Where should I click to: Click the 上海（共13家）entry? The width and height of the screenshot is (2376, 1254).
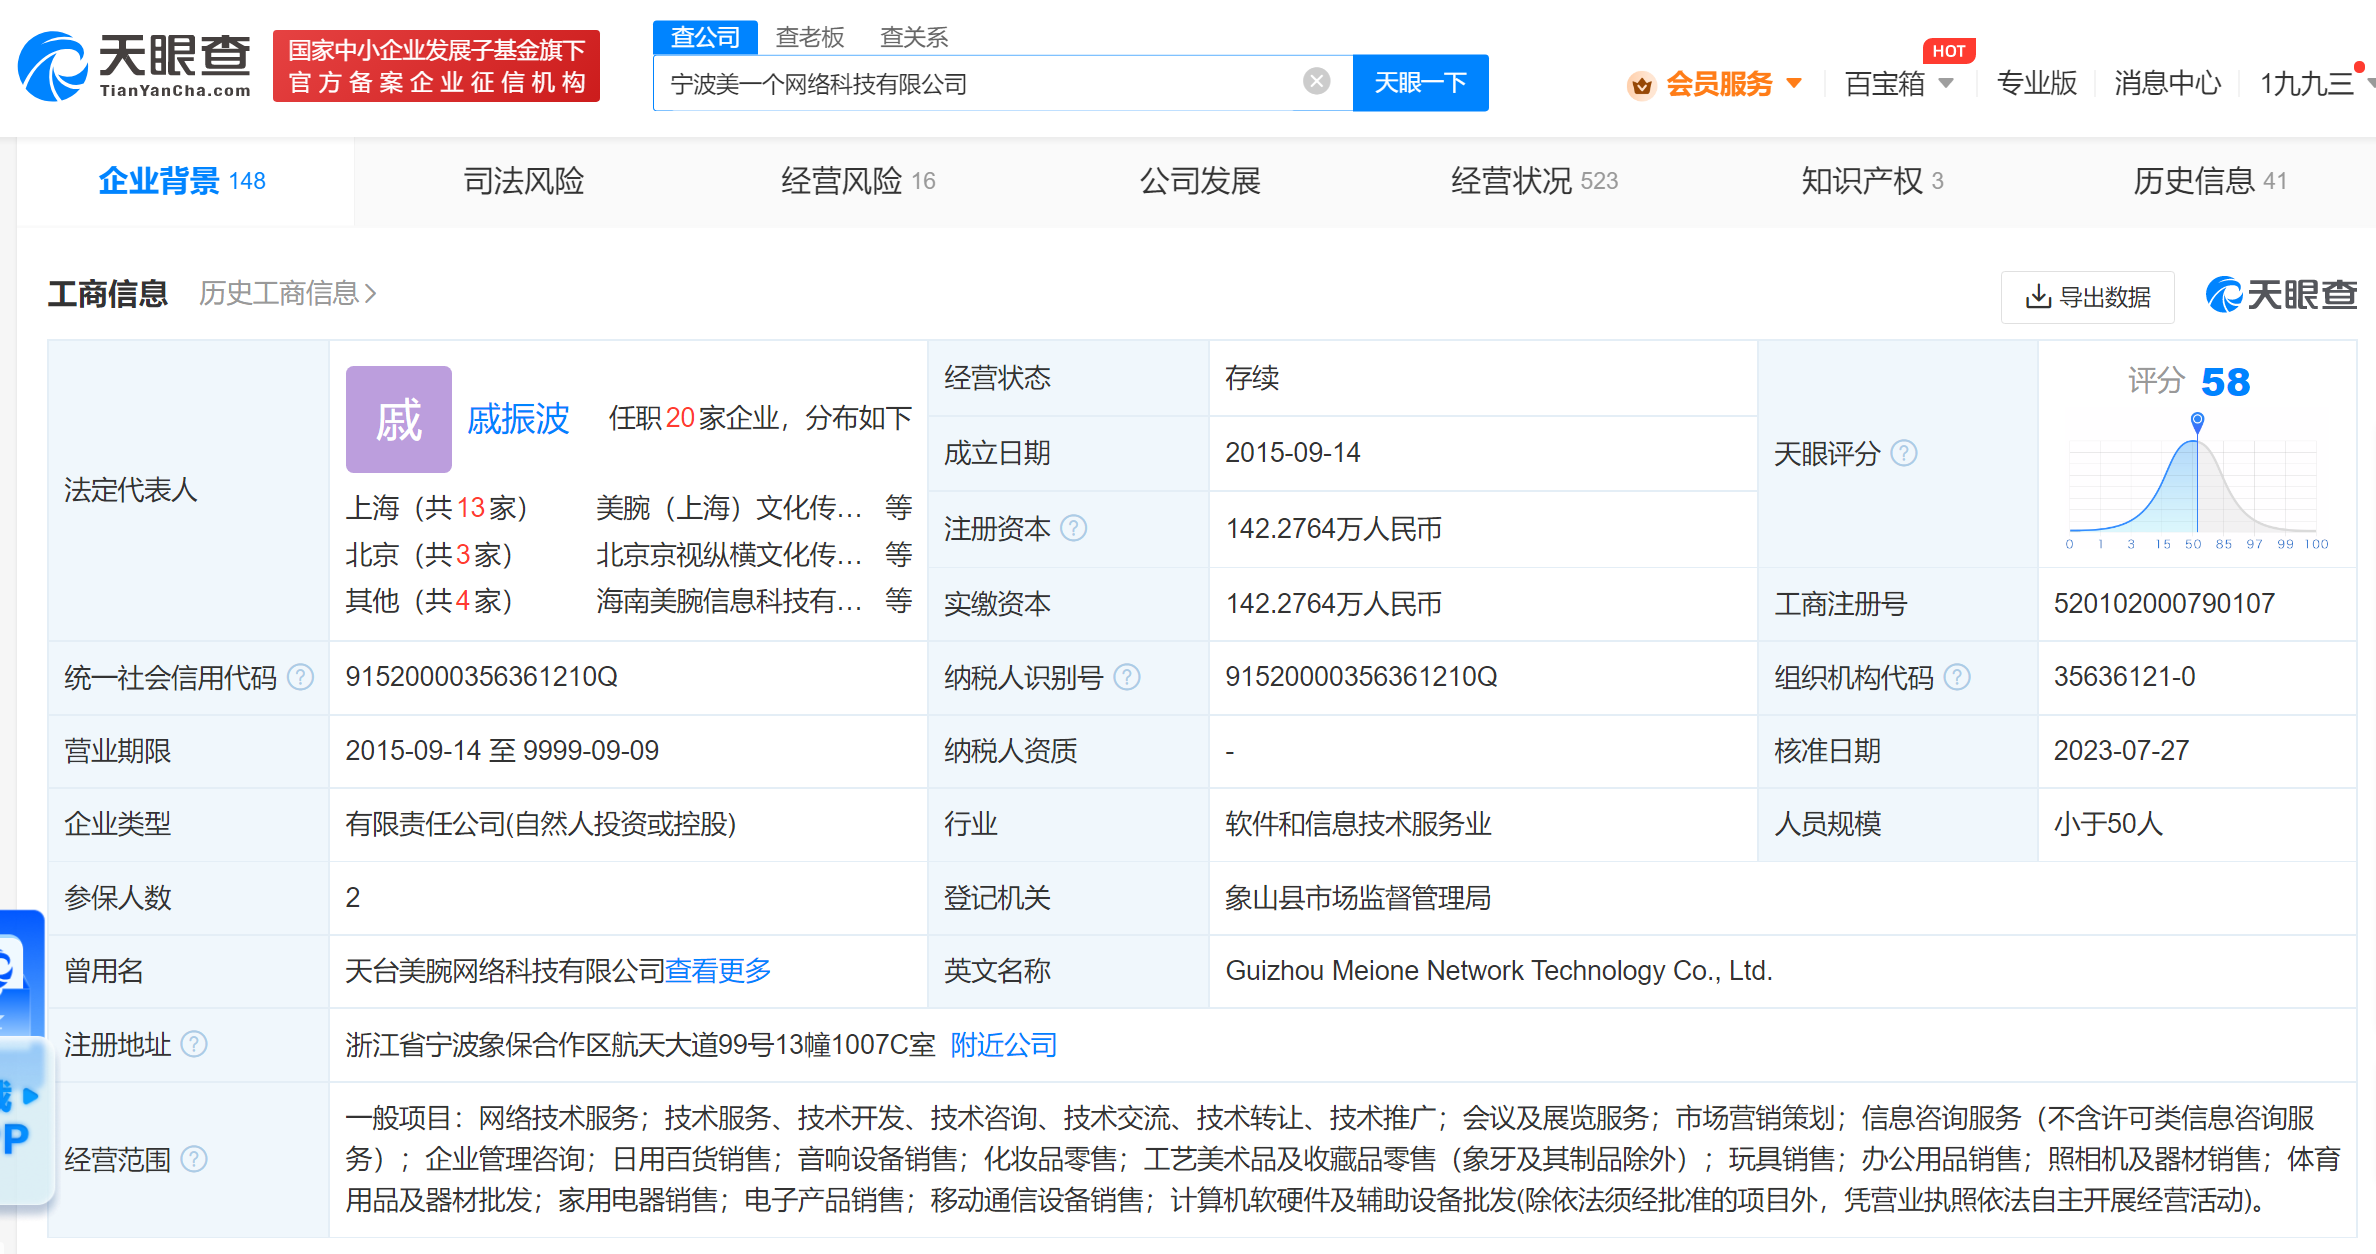pos(436,508)
